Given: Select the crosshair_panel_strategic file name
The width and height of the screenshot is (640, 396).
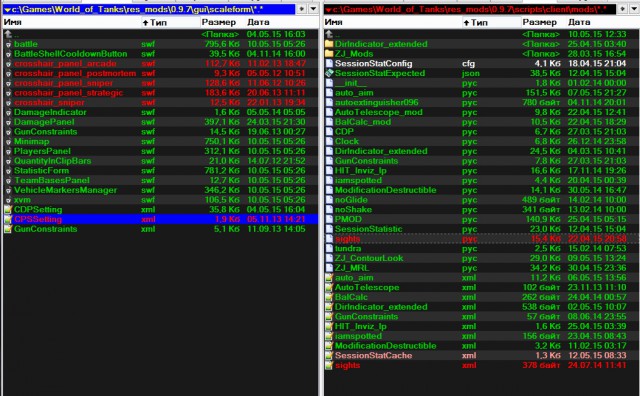Looking at the screenshot, I should [x=69, y=93].
